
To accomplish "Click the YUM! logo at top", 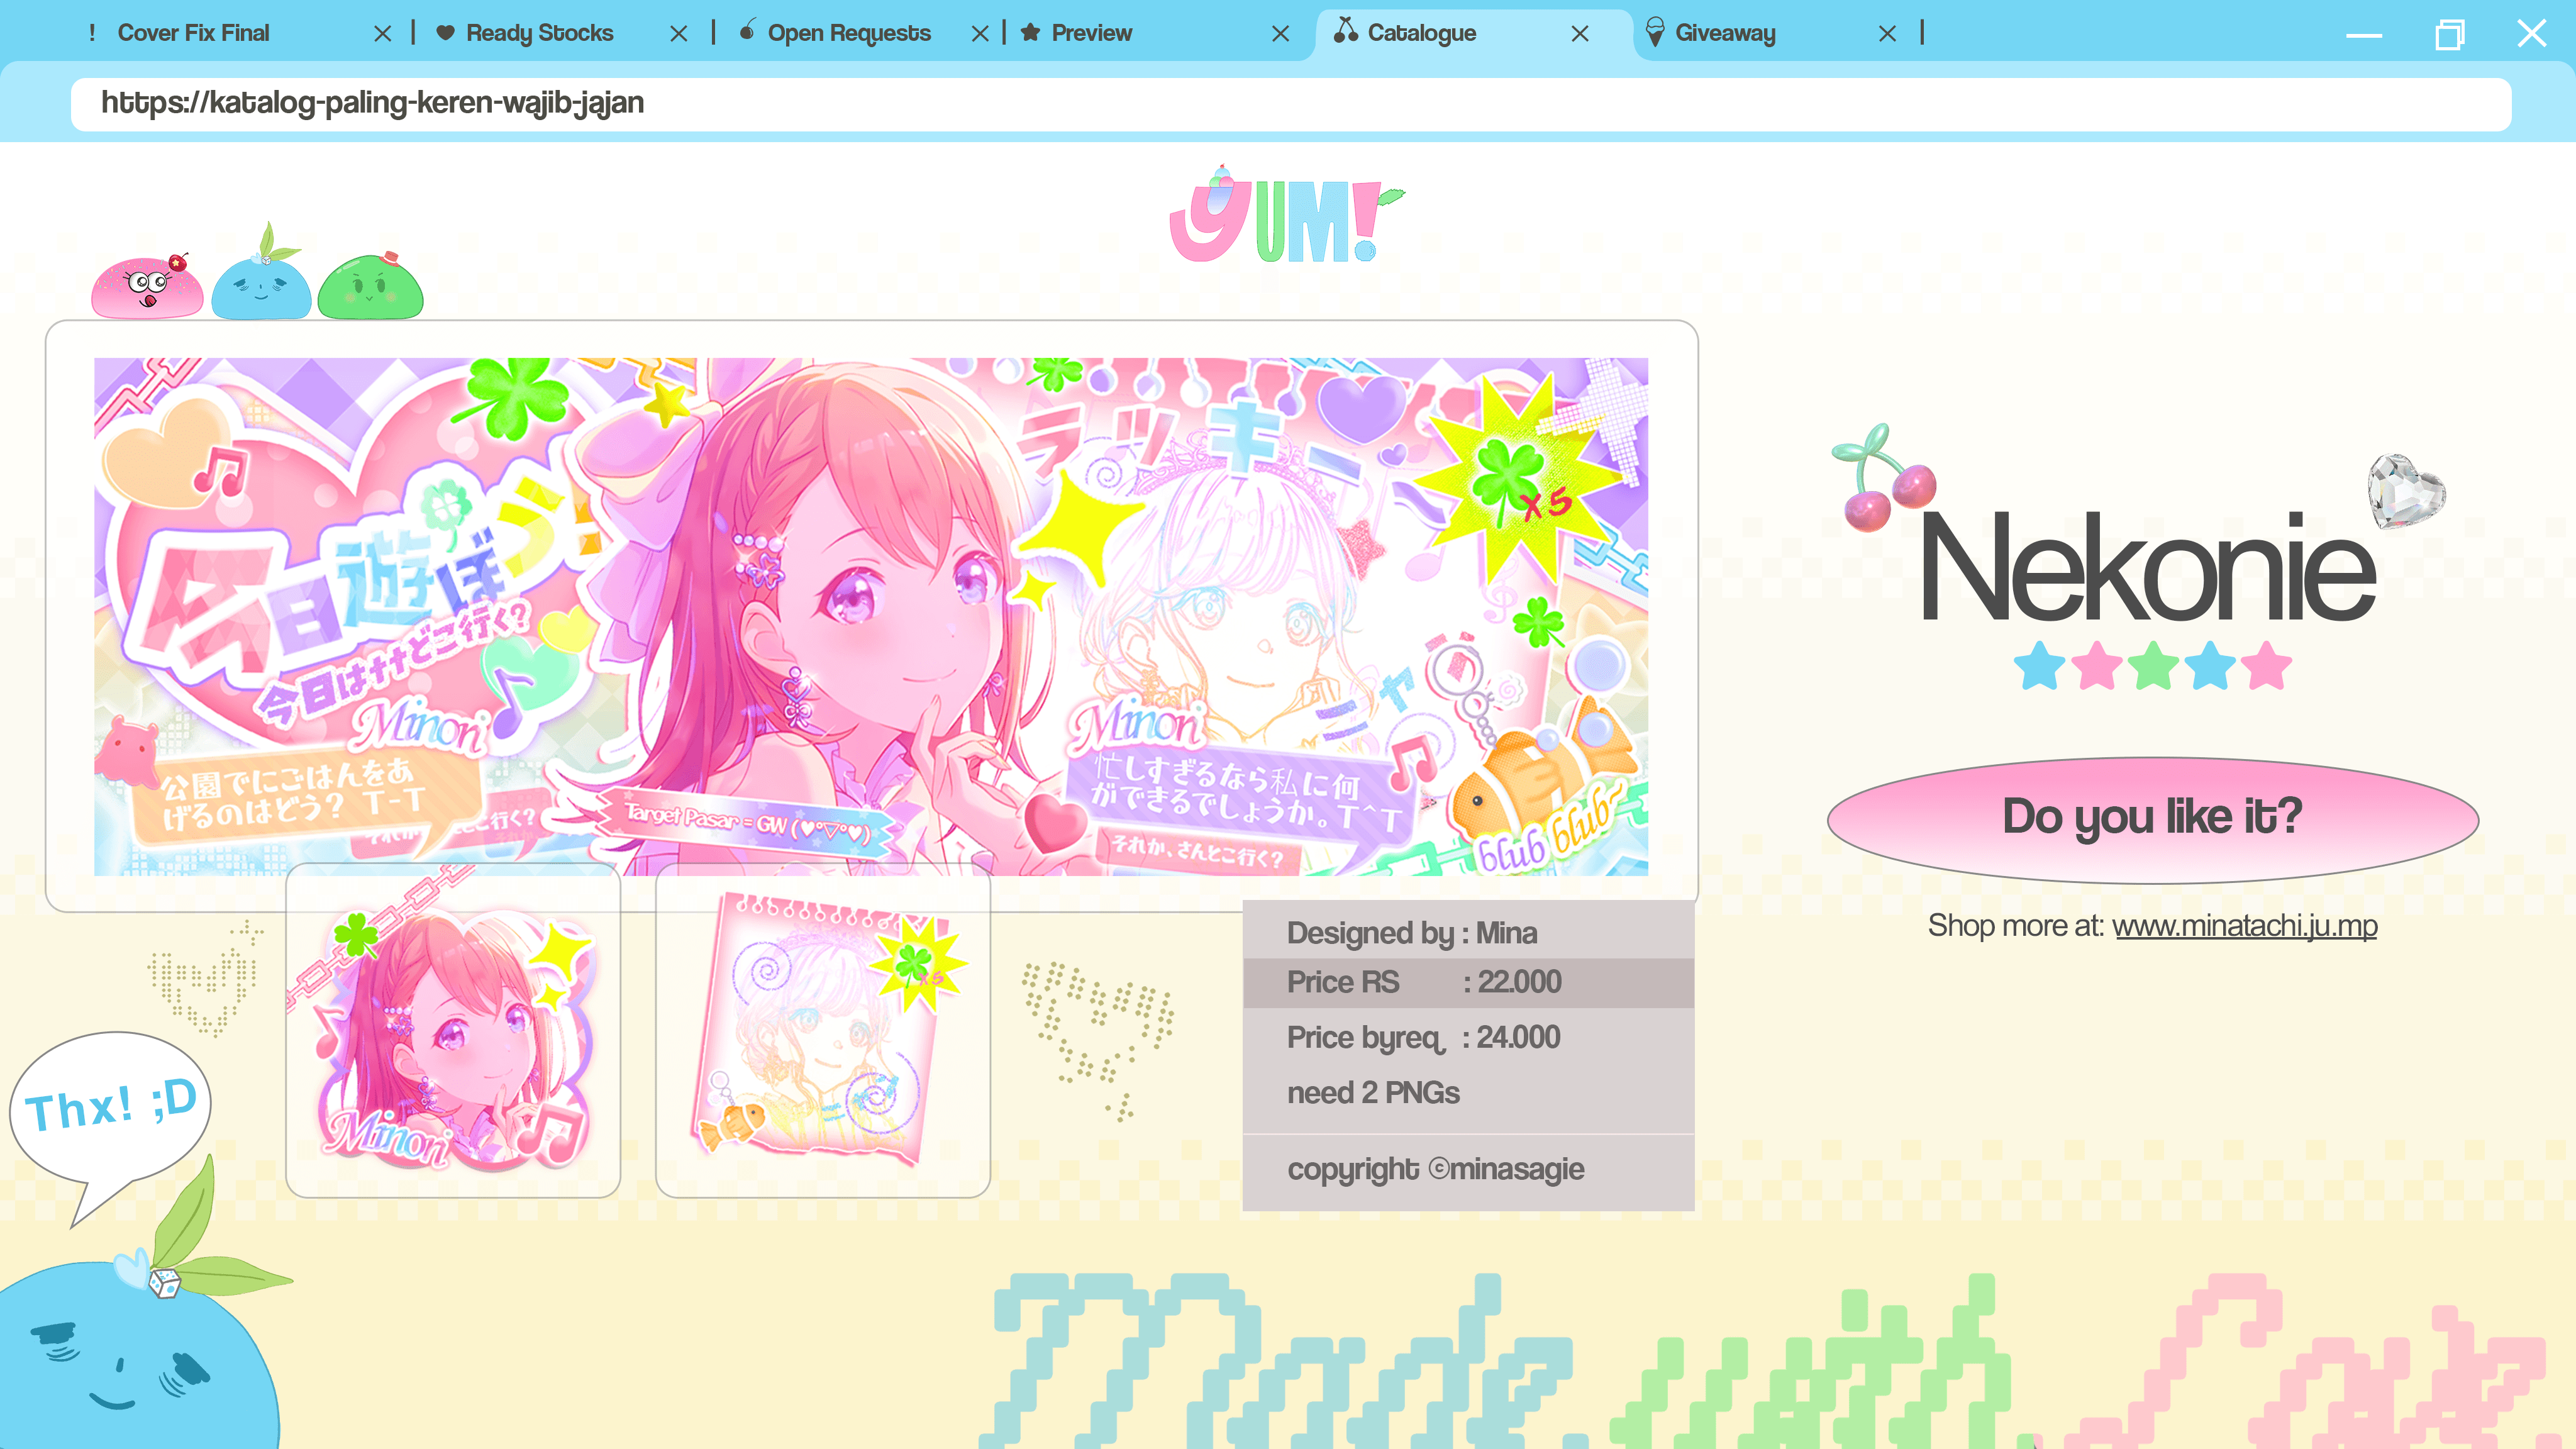I will pos(1286,219).
